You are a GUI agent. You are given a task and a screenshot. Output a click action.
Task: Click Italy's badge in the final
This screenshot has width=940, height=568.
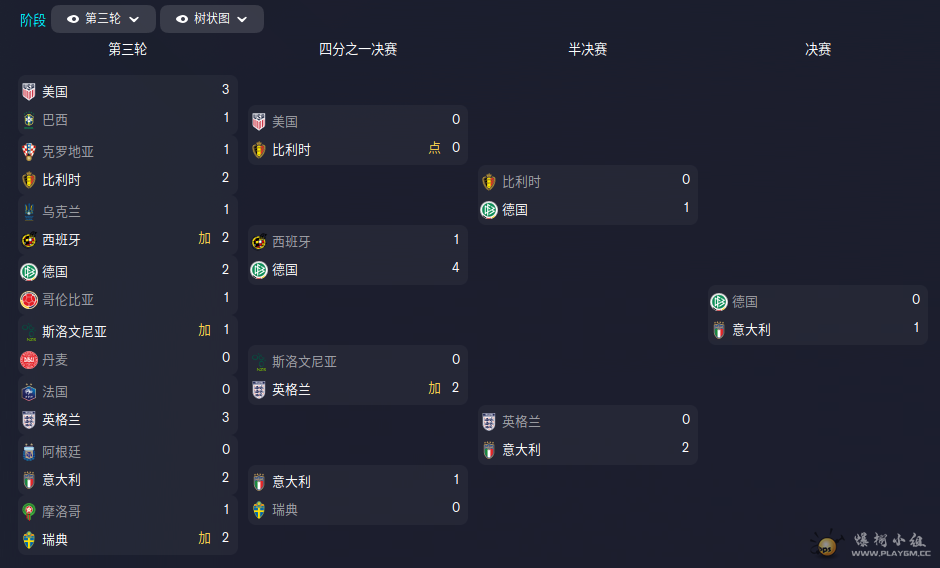point(719,329)
